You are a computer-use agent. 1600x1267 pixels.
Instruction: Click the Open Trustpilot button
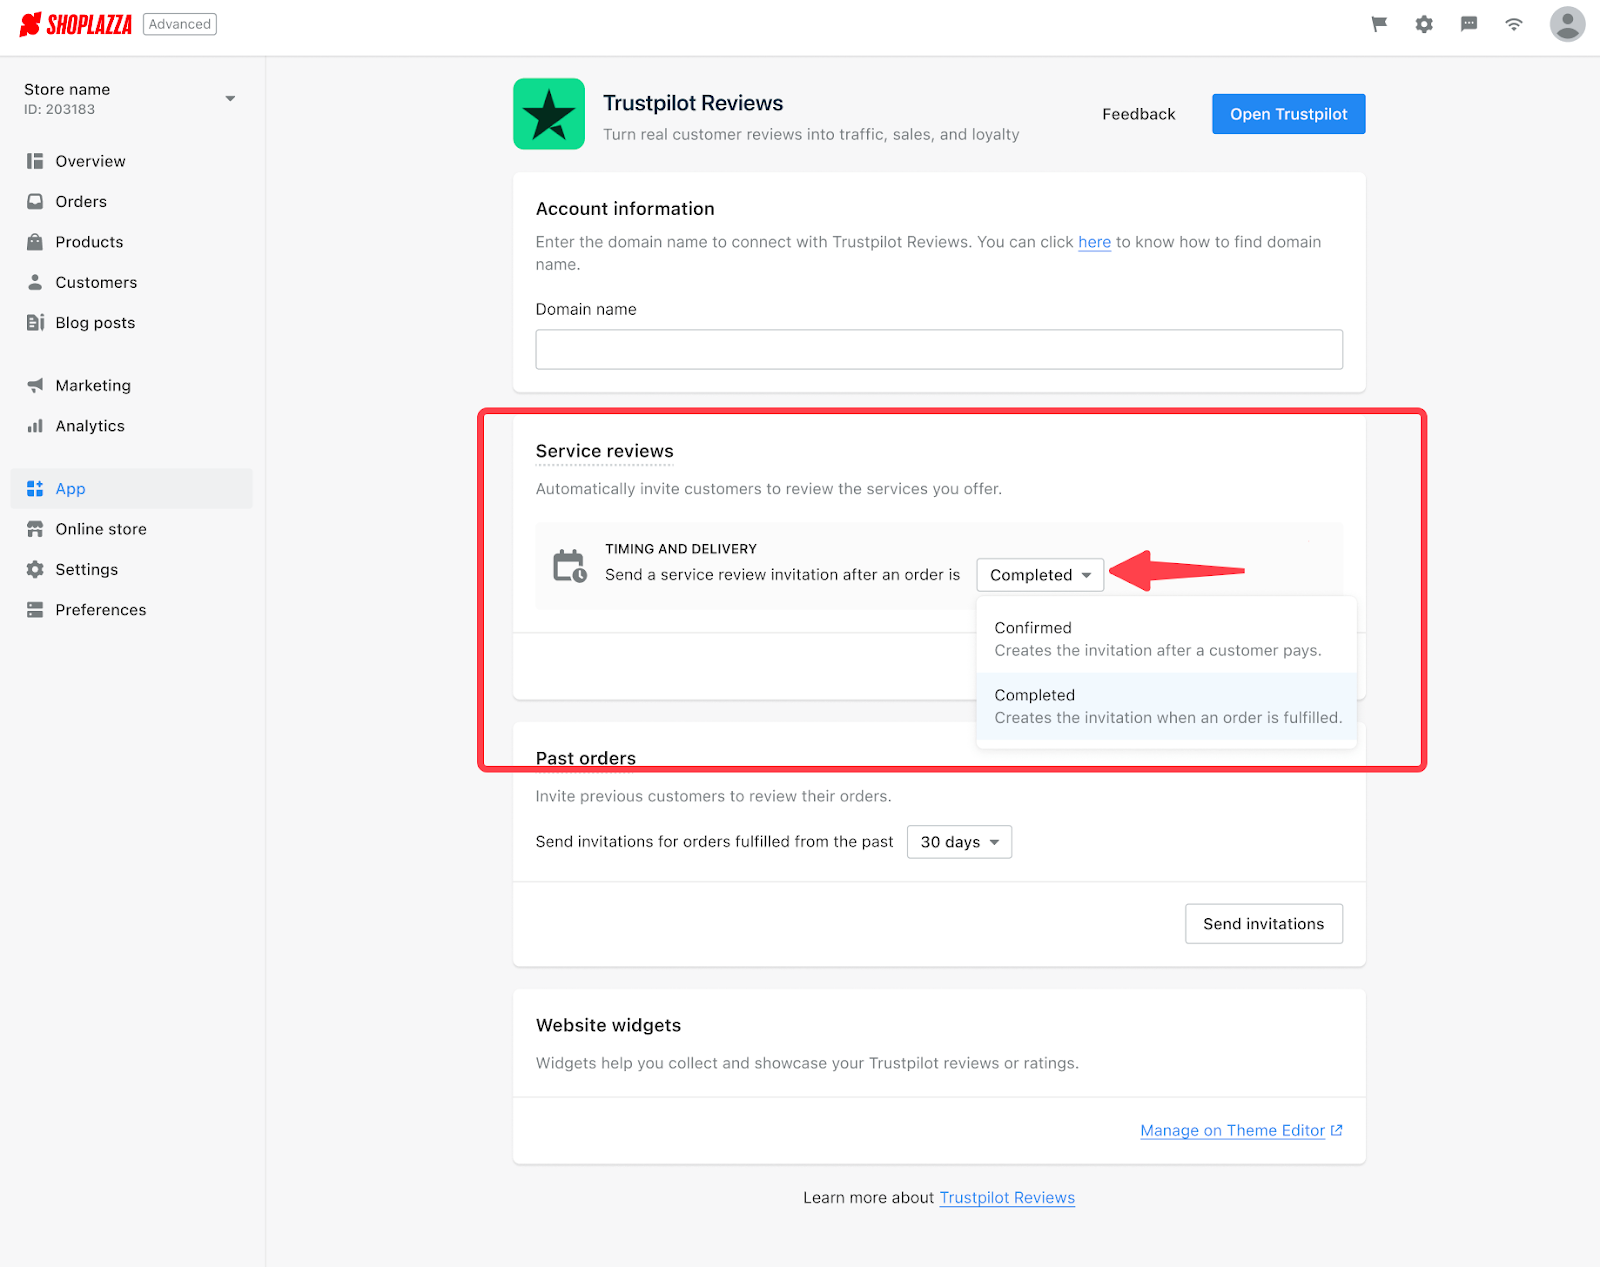1288,114
